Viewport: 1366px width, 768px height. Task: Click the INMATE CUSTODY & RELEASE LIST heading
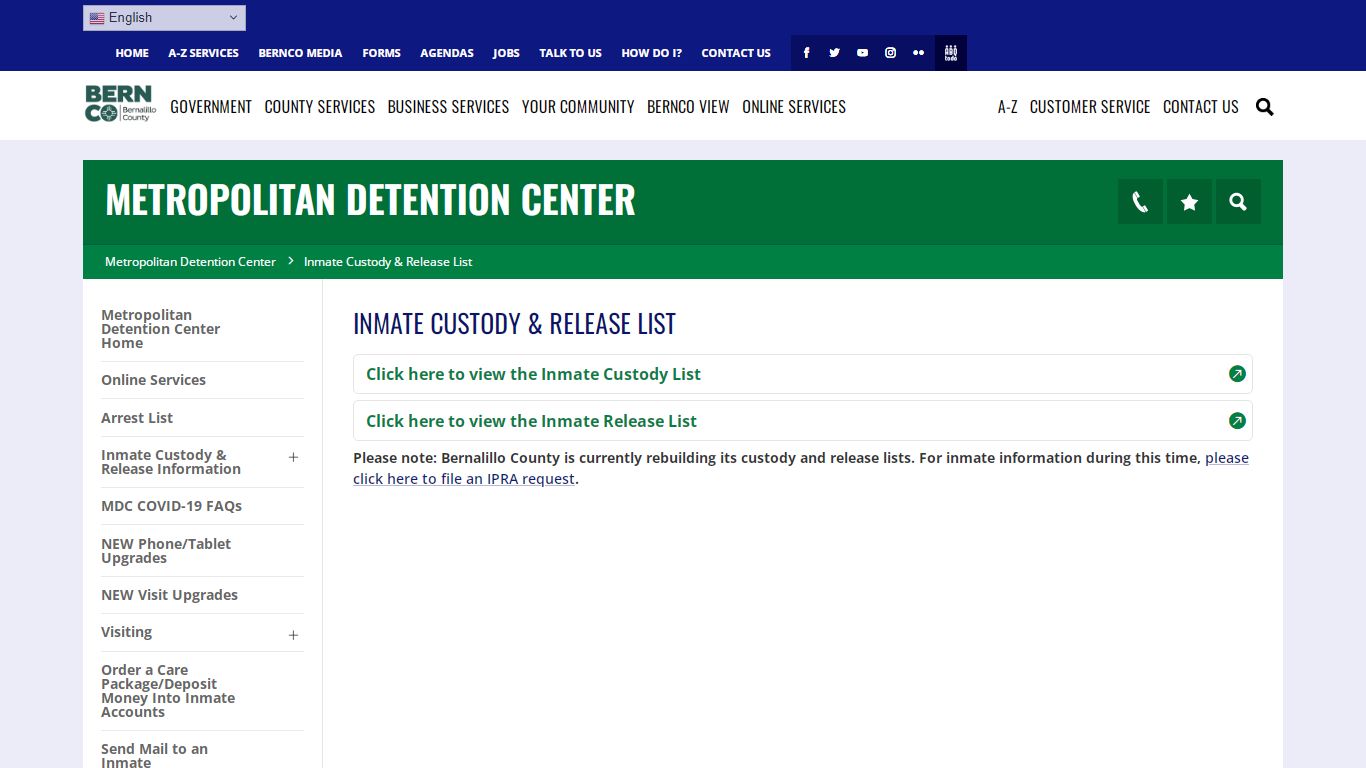(x=514, y=324)
